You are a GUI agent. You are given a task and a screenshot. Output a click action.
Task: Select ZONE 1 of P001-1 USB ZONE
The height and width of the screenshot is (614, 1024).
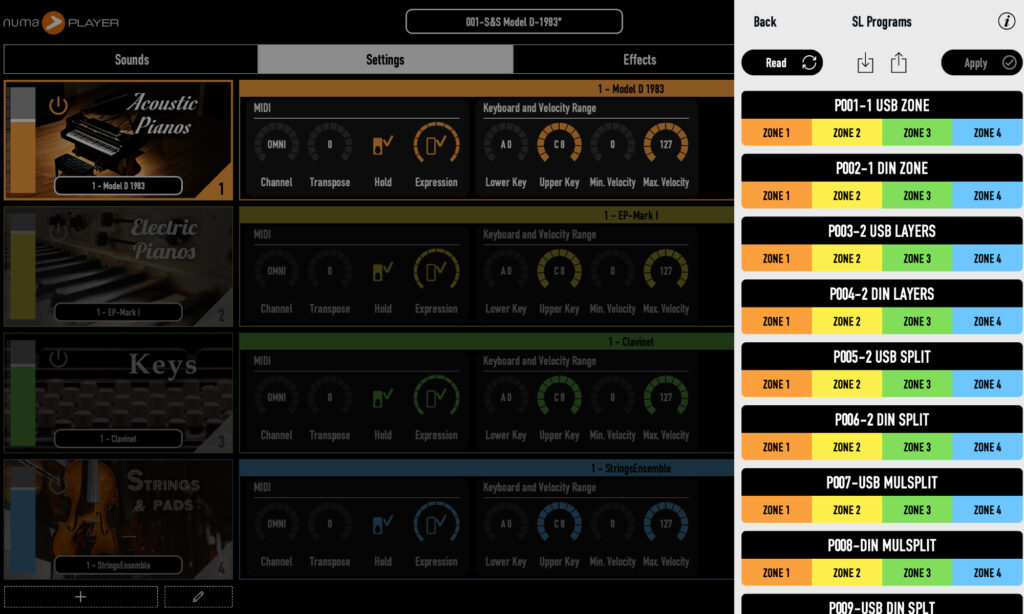[x=776, y=133]
